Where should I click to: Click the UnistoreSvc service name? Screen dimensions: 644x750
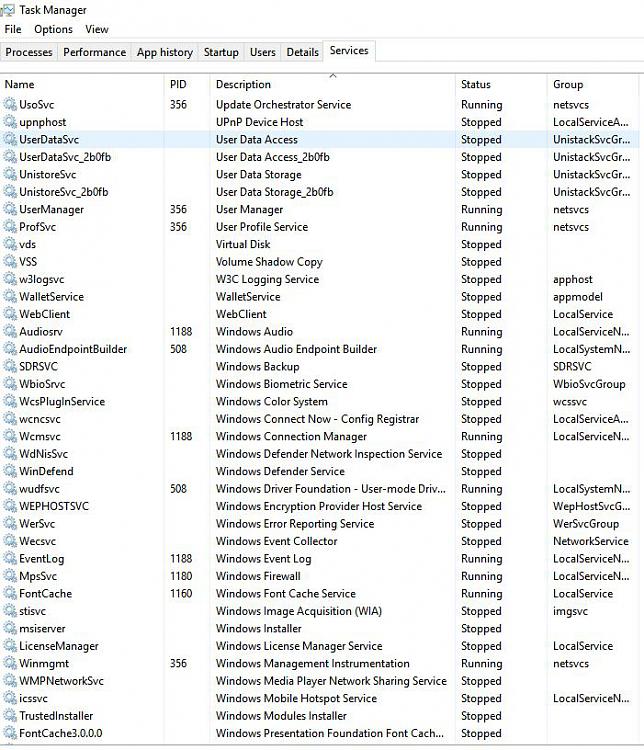(47, 174)
